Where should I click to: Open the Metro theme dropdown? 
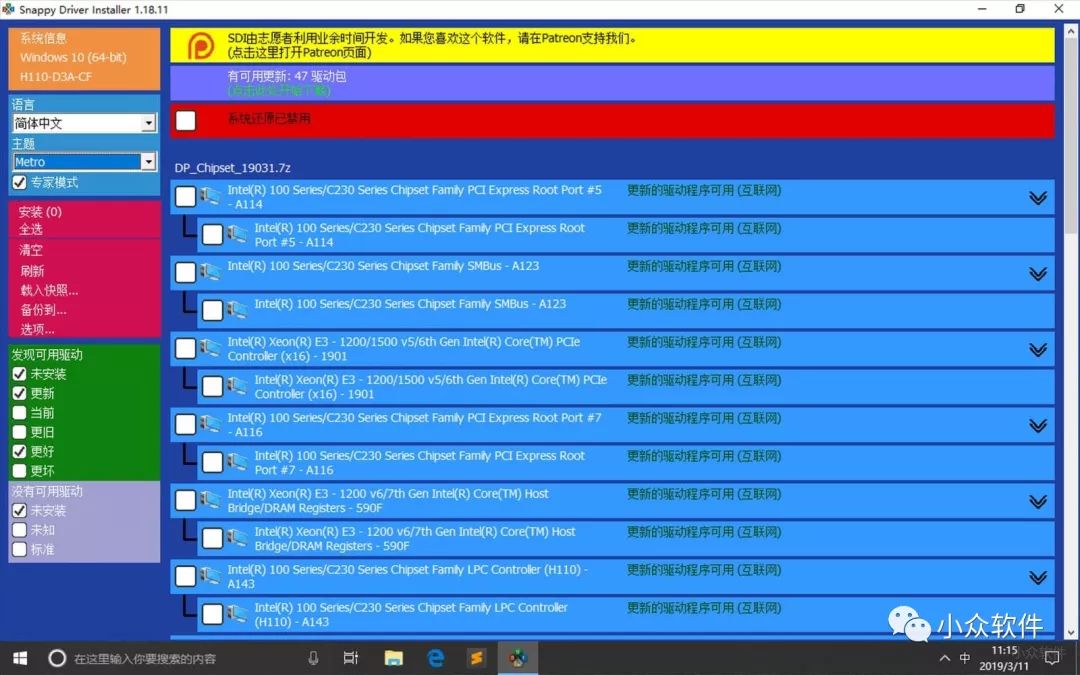tap(148, 161)
